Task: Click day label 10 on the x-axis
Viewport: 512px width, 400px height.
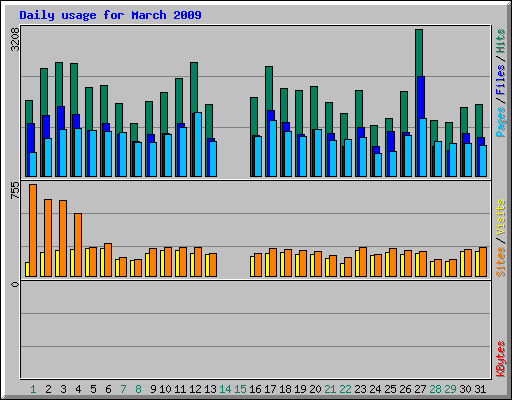Action: [x=165, y=389]
